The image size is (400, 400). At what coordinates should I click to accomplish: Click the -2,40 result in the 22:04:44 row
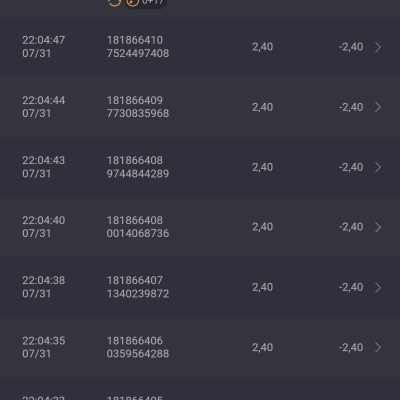click(351, 107)
